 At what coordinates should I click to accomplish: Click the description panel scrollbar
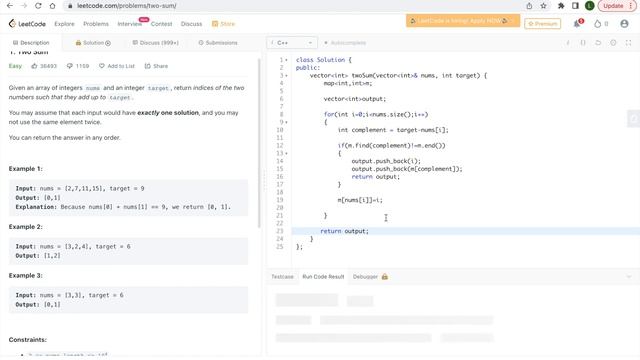point(260,143)
